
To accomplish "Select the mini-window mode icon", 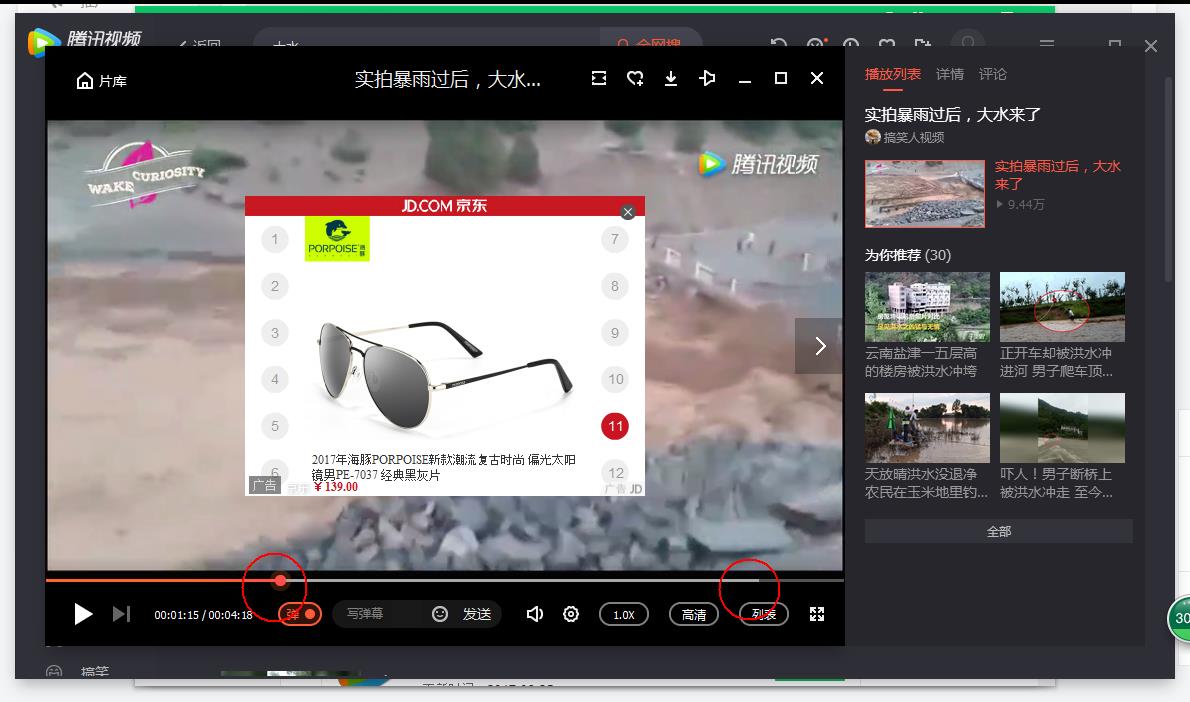I will point(598,78).
